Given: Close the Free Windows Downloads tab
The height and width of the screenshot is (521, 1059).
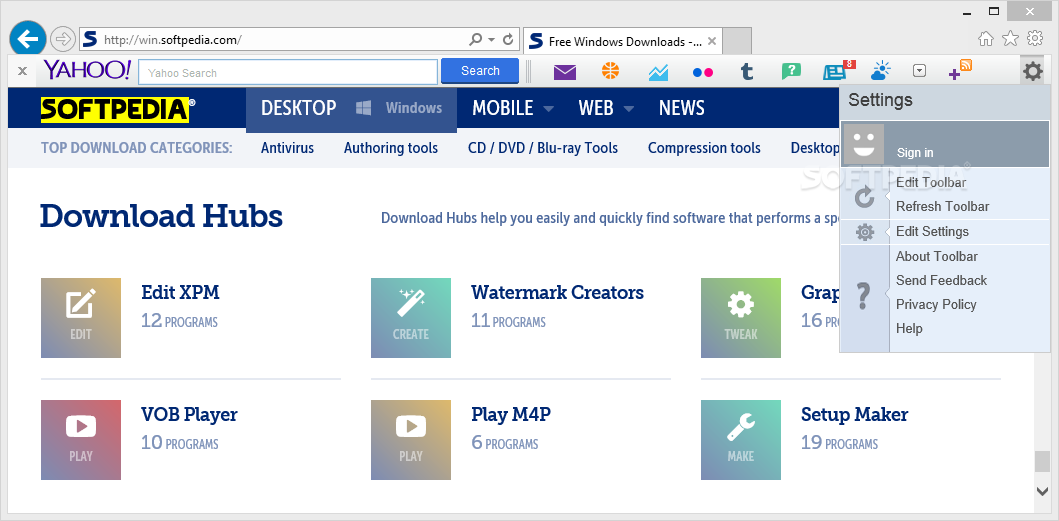Looking at the screenshot, I should click(712, 41).
